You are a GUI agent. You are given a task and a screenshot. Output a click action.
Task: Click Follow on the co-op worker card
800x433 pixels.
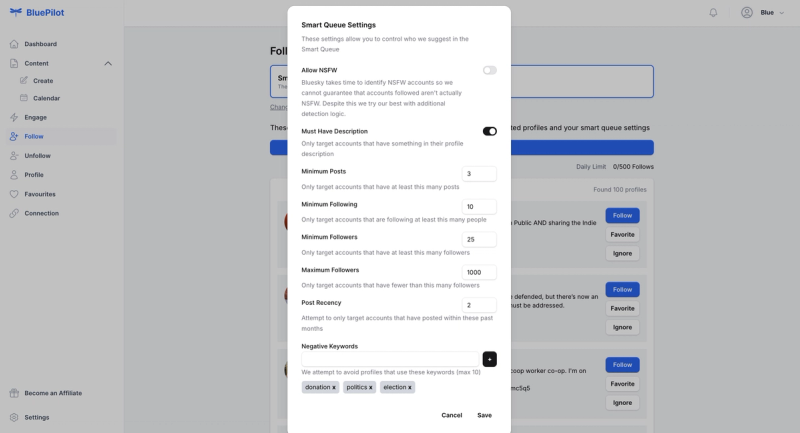[622, 365]
